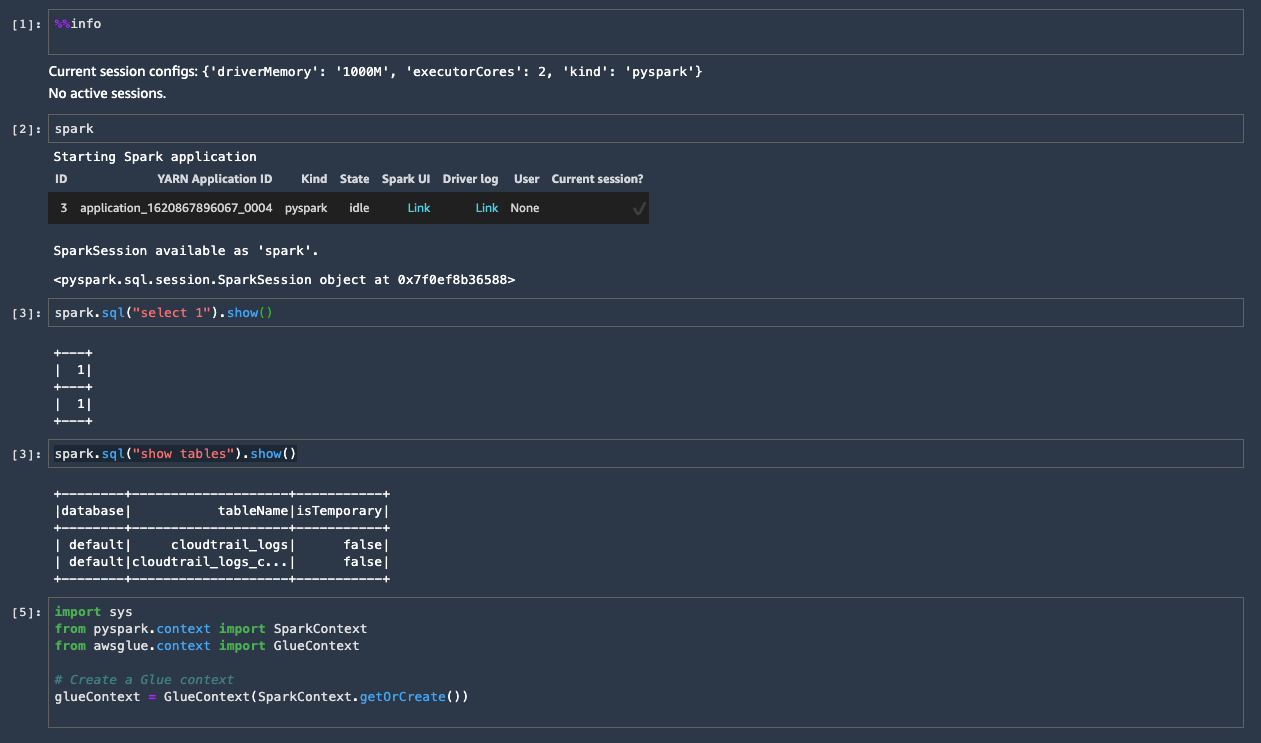The width and height of the screenshot is (1261, 743).
Task: Open the Spark UI Link
Action: (x=418, y=207)
